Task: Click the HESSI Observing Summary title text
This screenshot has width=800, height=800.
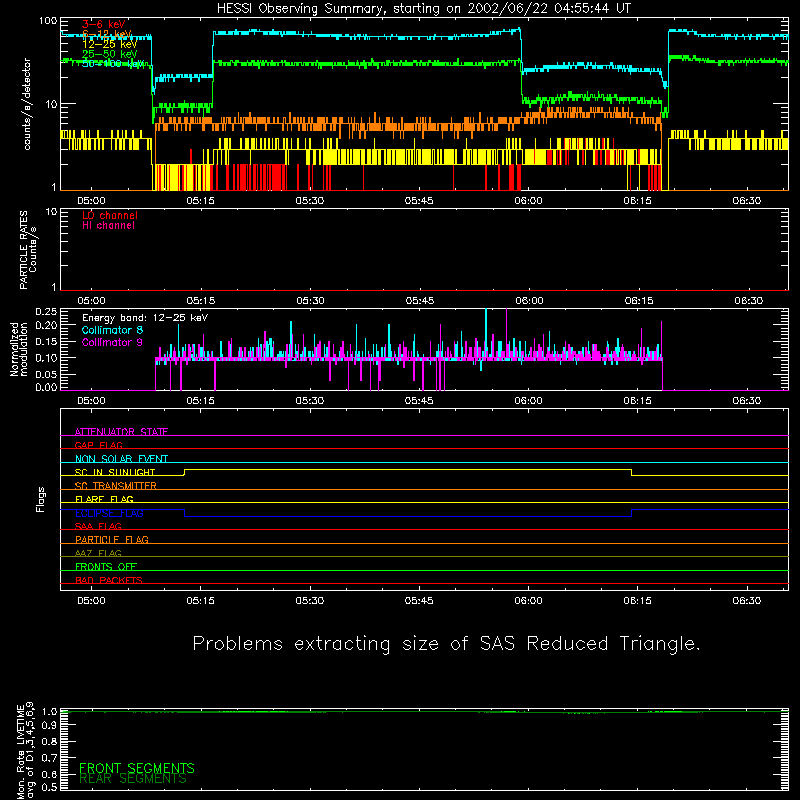Action: click(x=424, y=8)
